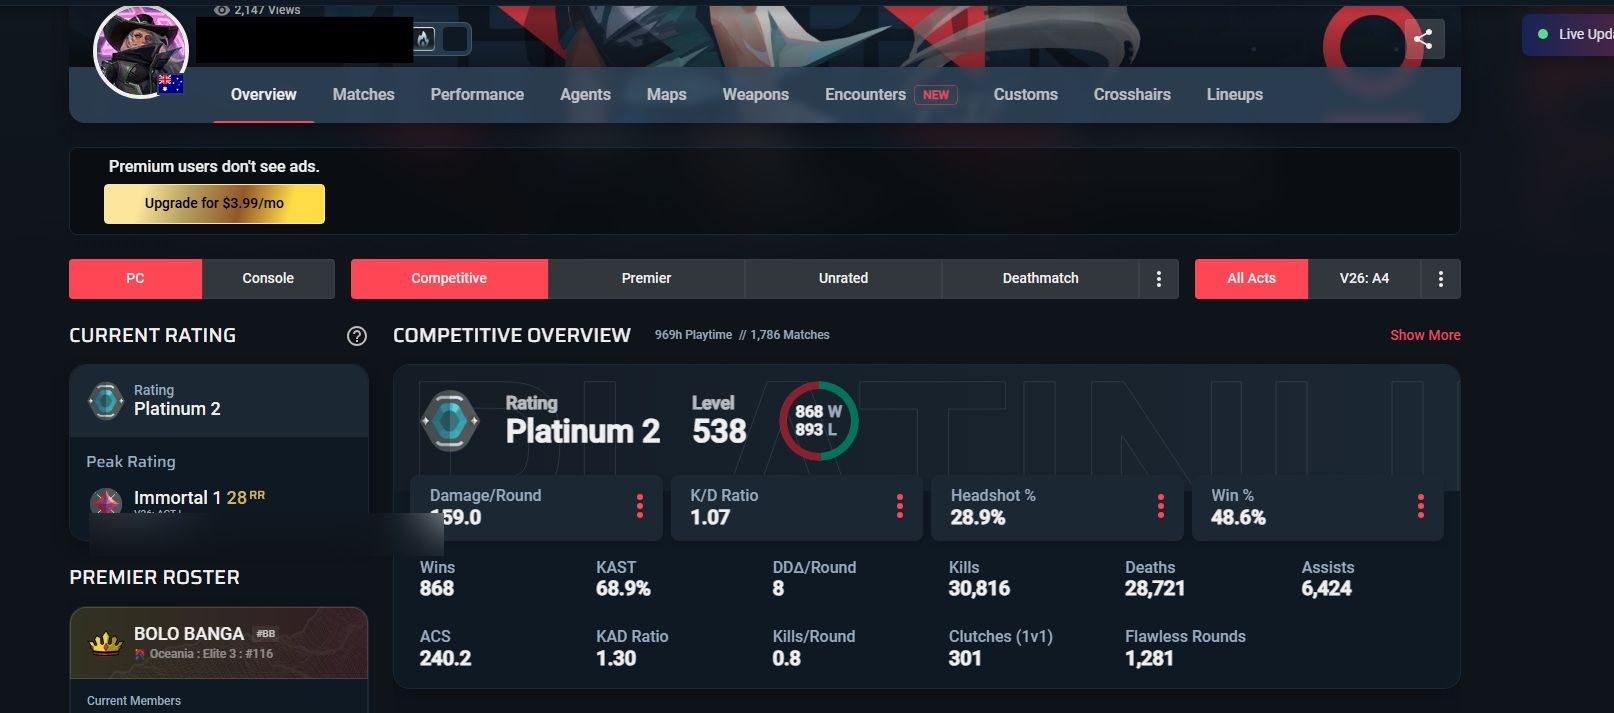Open more acts three-dot menu

pos(1441,279)
